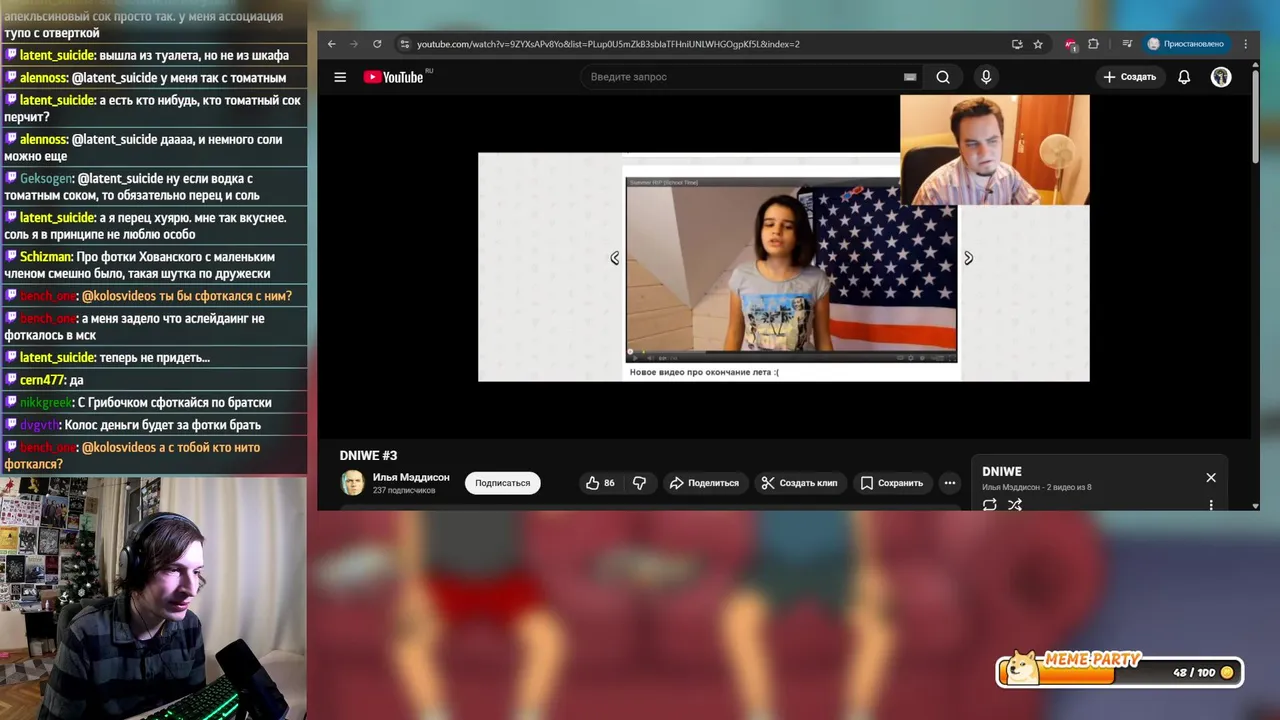The height and width of the screenshot is (720, 1280).
Task: Click the Создать клип button
Action: (799, 483)
